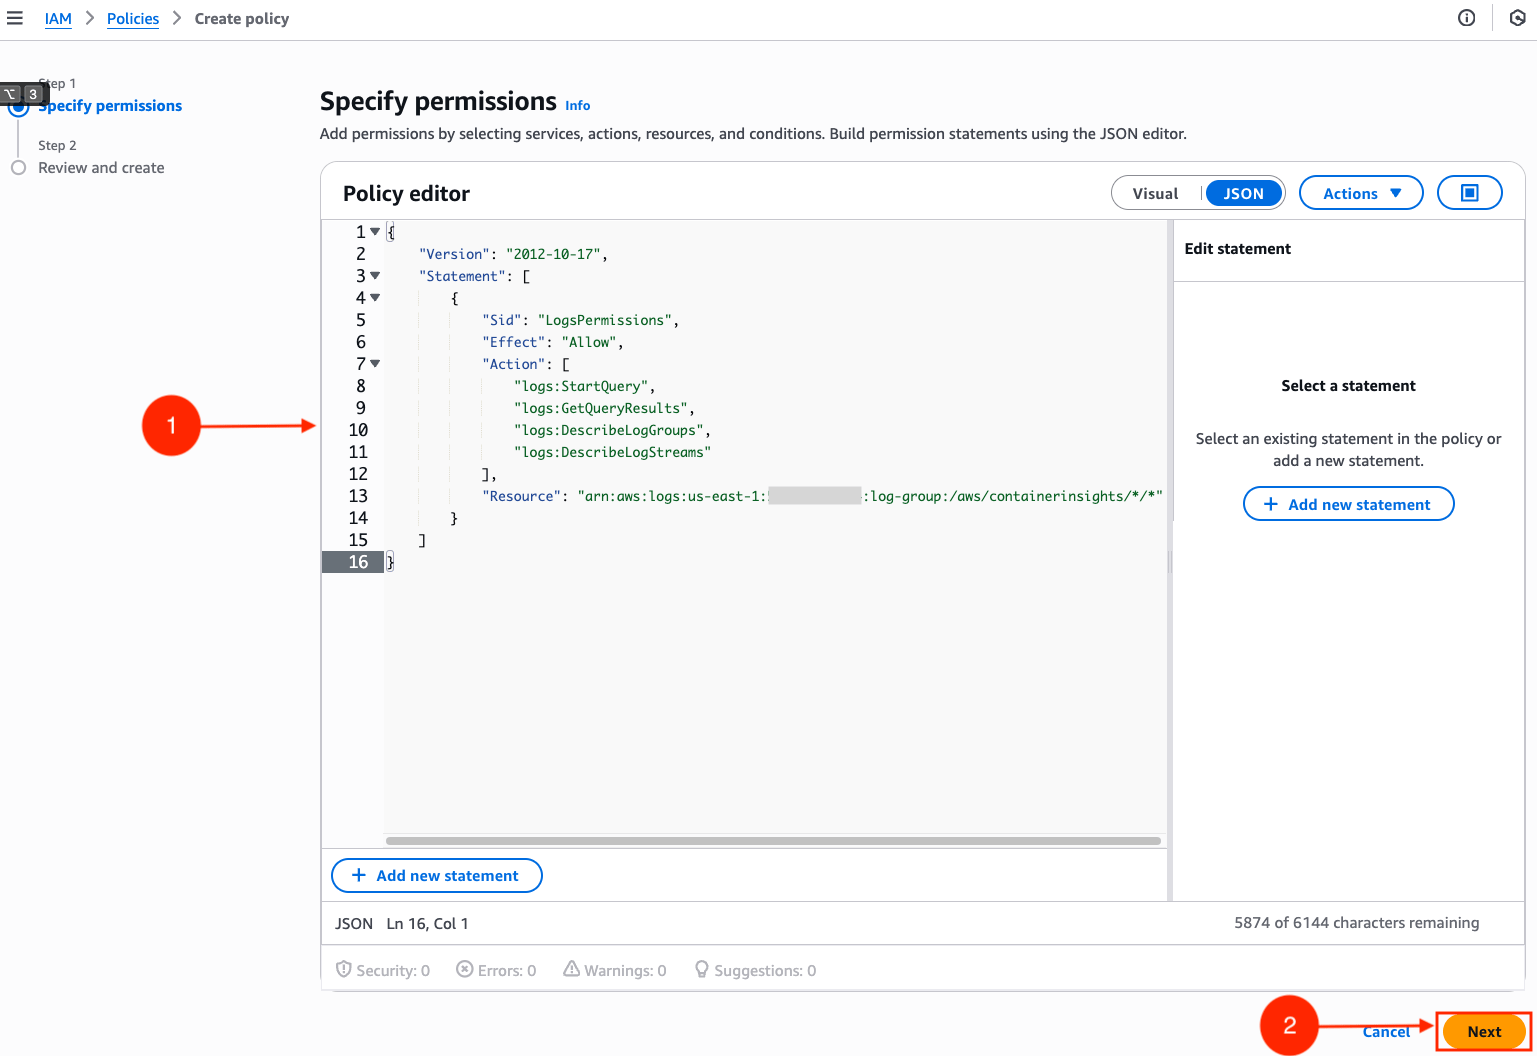The image size is (1537, 1056).
Task: Go to Policies breadcrumb link
Action: [x=133, y=18]
